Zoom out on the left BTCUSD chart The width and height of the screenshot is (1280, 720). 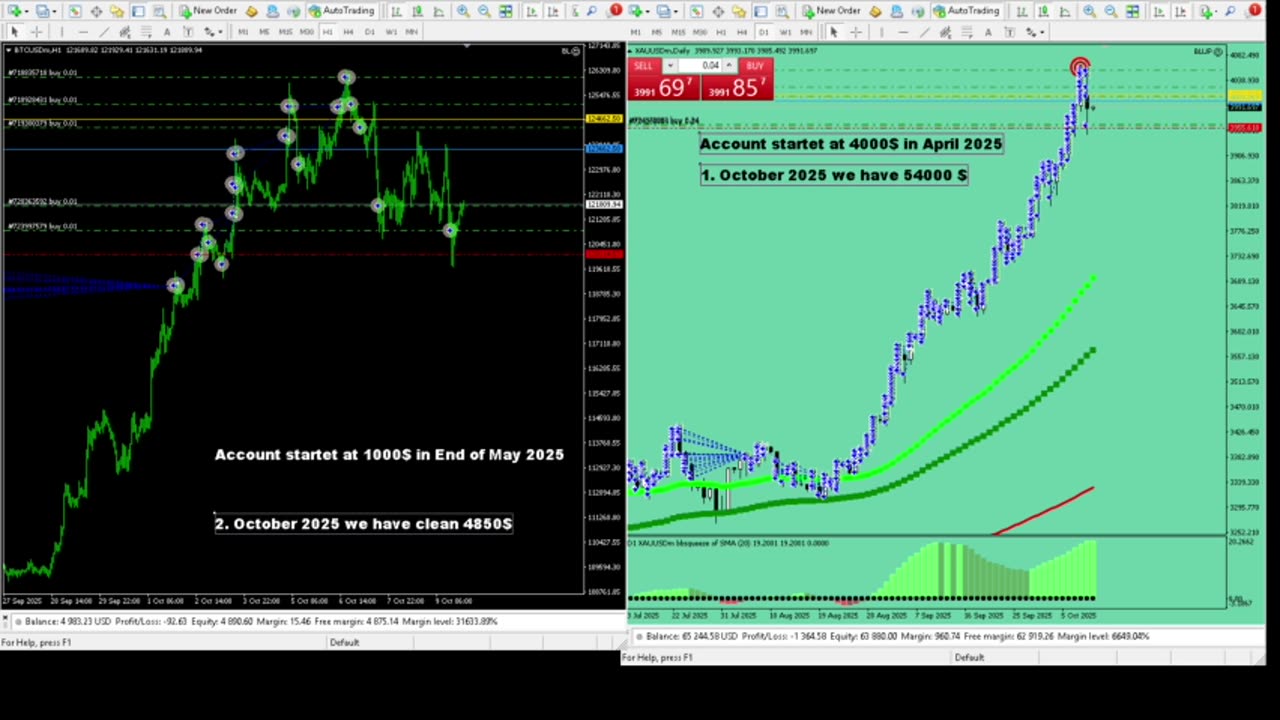484,11
